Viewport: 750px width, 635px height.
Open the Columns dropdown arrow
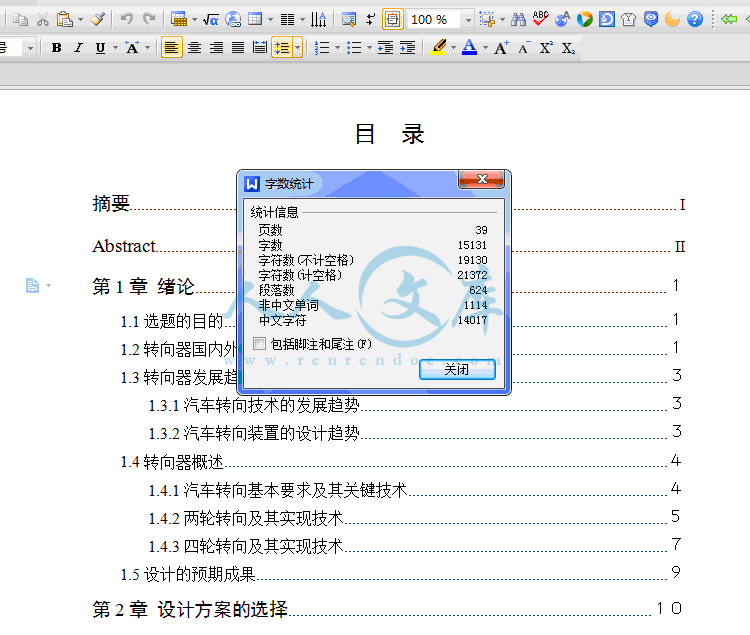point(302,20)
